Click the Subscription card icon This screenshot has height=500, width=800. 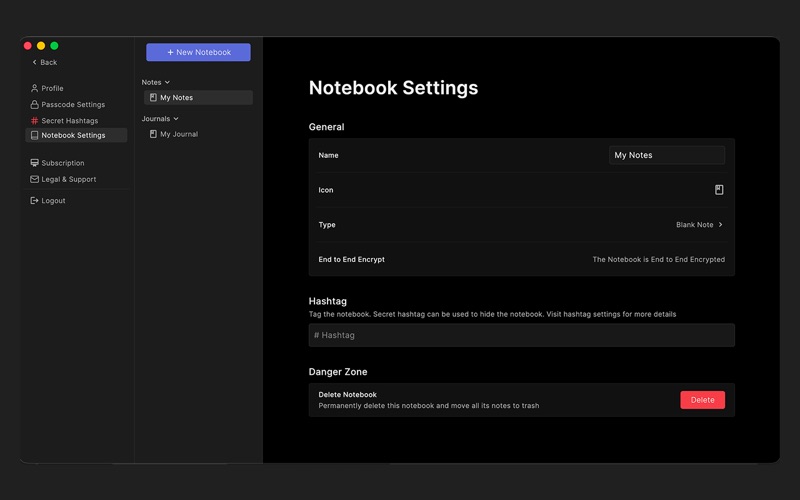pyautogui.click(x=34, y=163)
